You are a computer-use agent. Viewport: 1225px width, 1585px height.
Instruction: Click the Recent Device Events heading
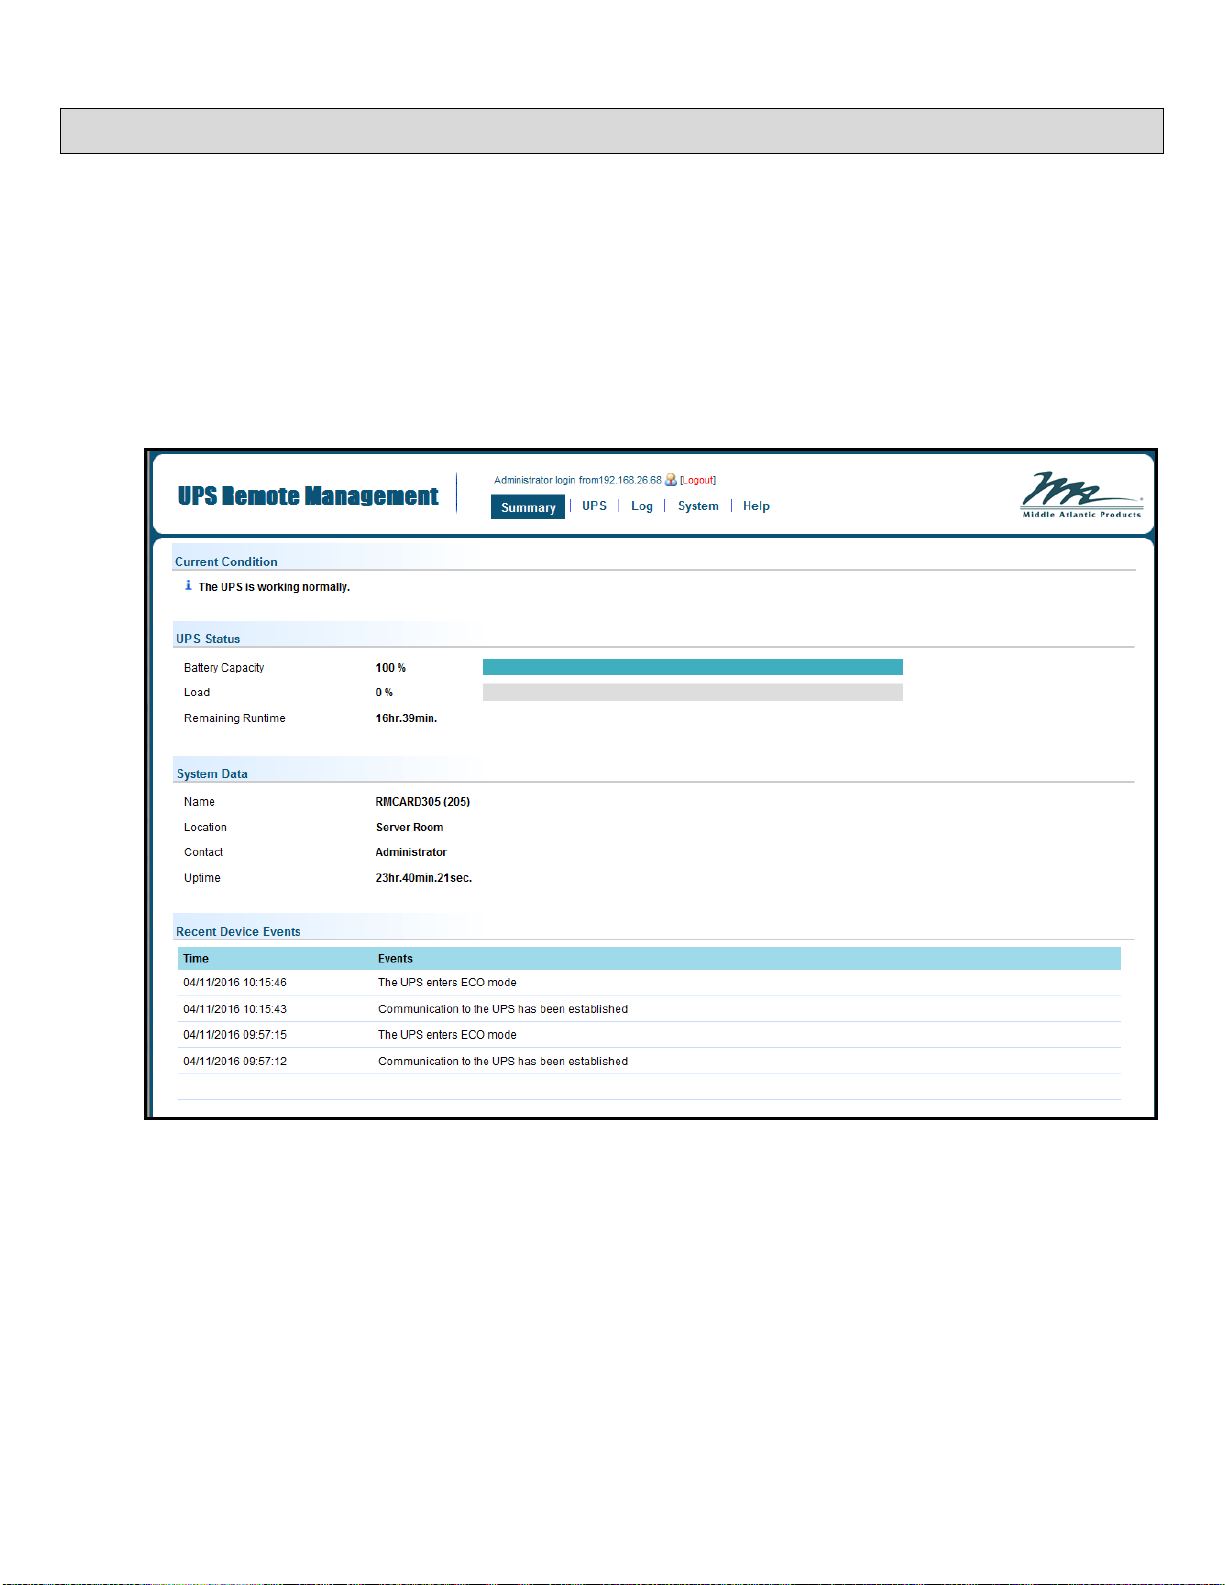click(238, 932)
